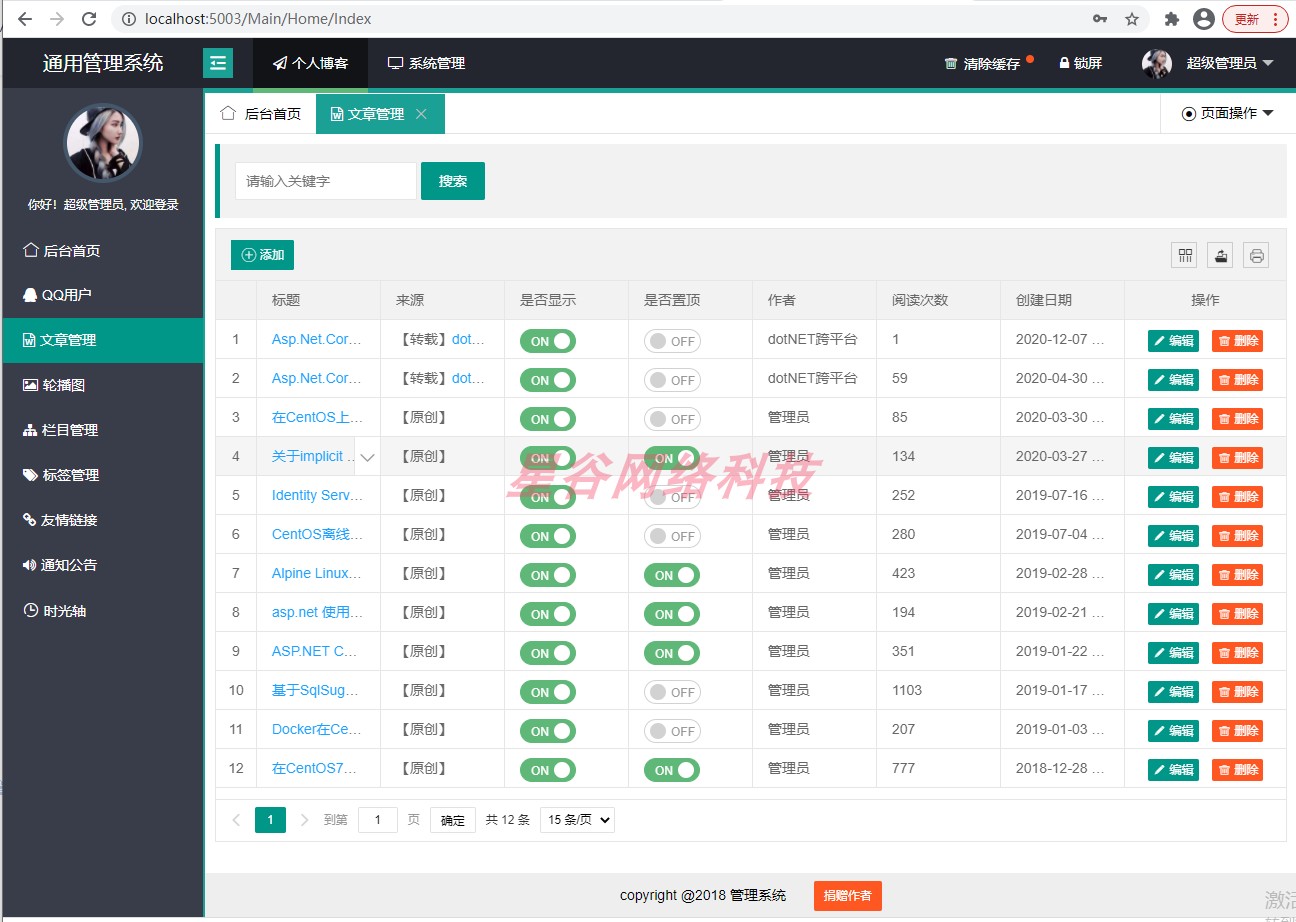
Task: Open article link Alpine Linux…
Action: (x=317, y=573)
